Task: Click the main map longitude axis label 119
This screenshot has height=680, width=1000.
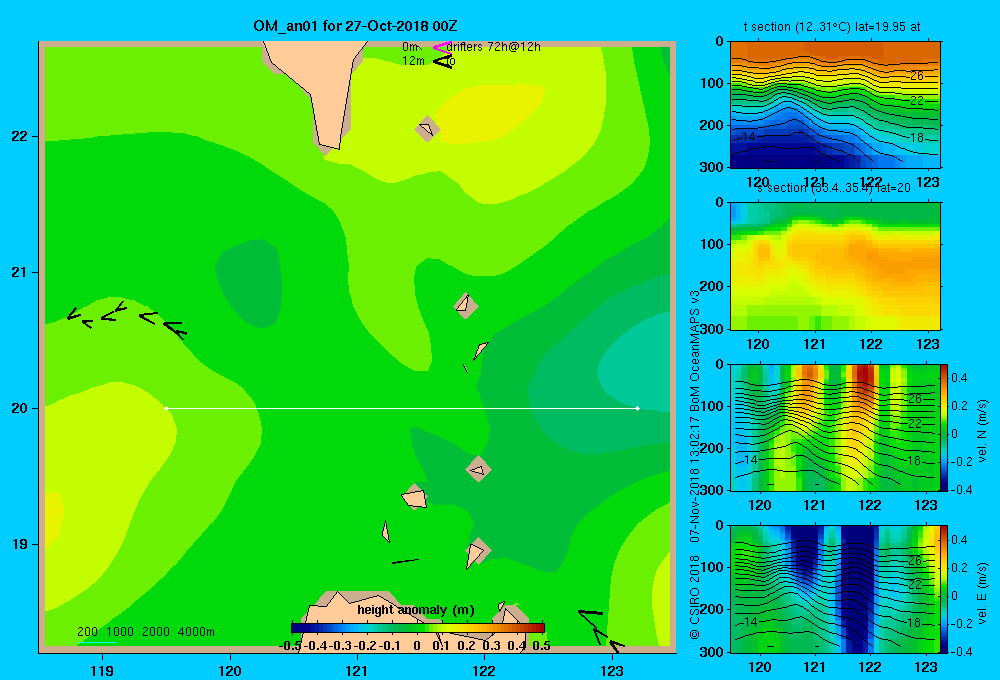Action: tap(103, 670)
